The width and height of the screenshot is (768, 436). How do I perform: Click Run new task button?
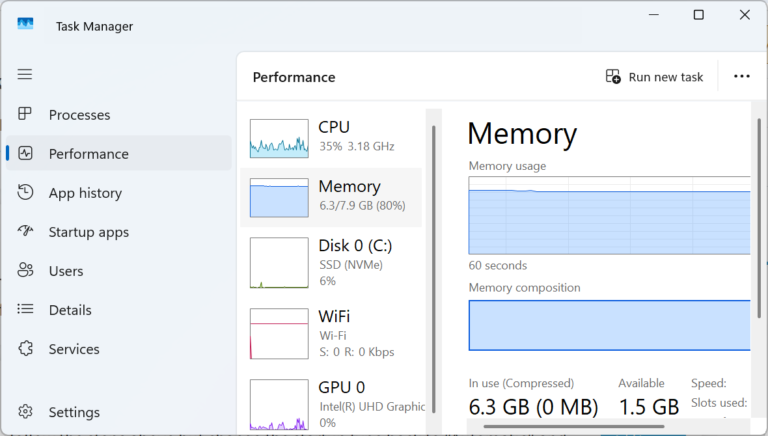[654, 77]
